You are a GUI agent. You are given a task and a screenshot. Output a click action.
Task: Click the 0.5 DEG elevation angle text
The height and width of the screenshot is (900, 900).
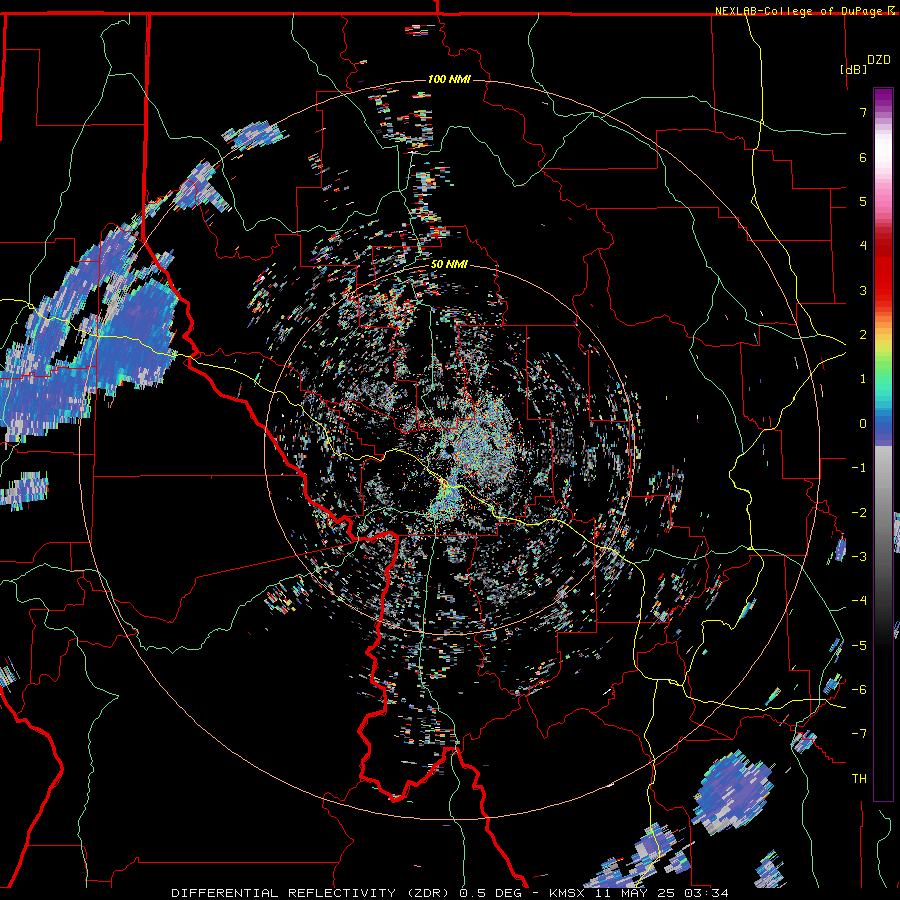(x=491, y=893)
